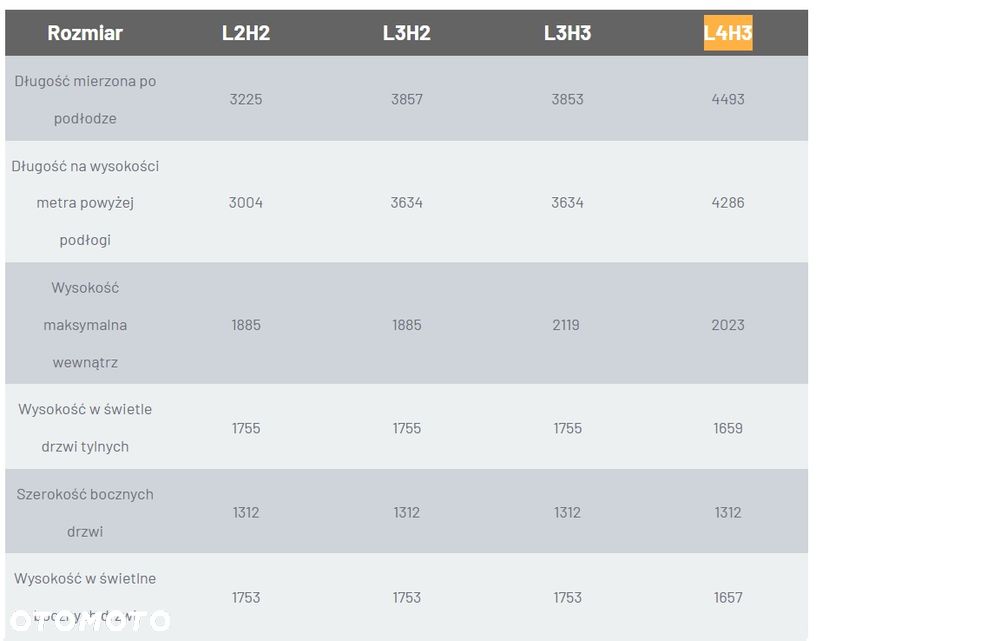The height and width of the screenshot is (641, 1000).
Task: Select the 2023 value under L4H3
Action: pyautogui.click(x=728, y=325)
